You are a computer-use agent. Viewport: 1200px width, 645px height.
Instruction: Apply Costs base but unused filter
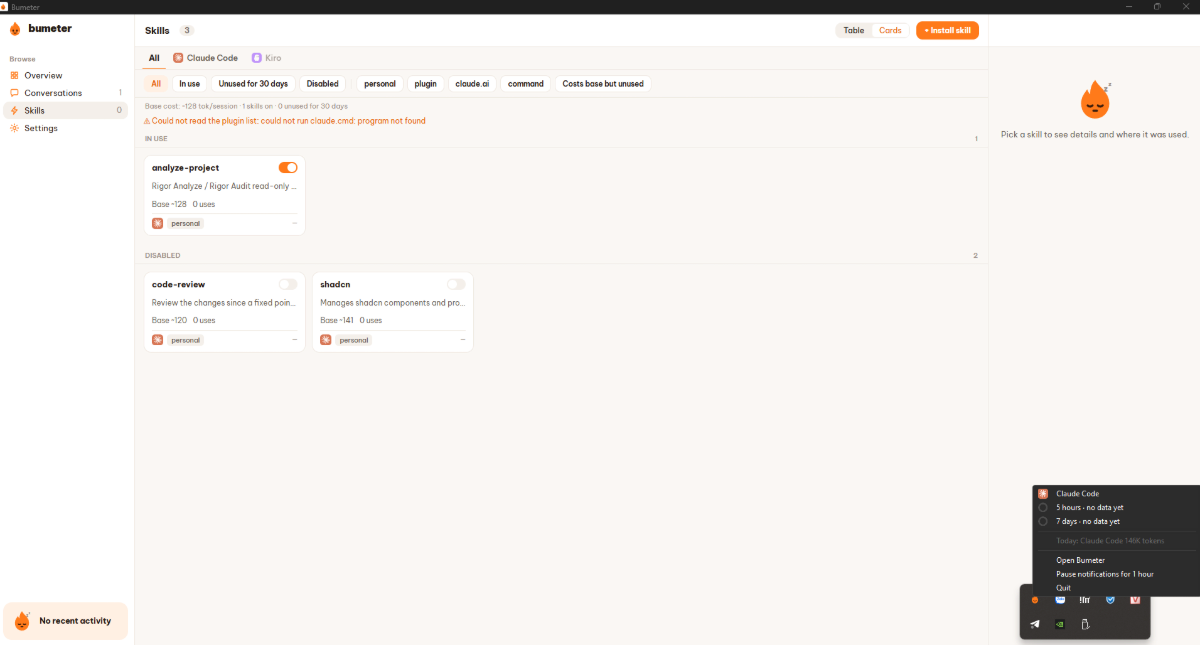(x=603, y=84)
